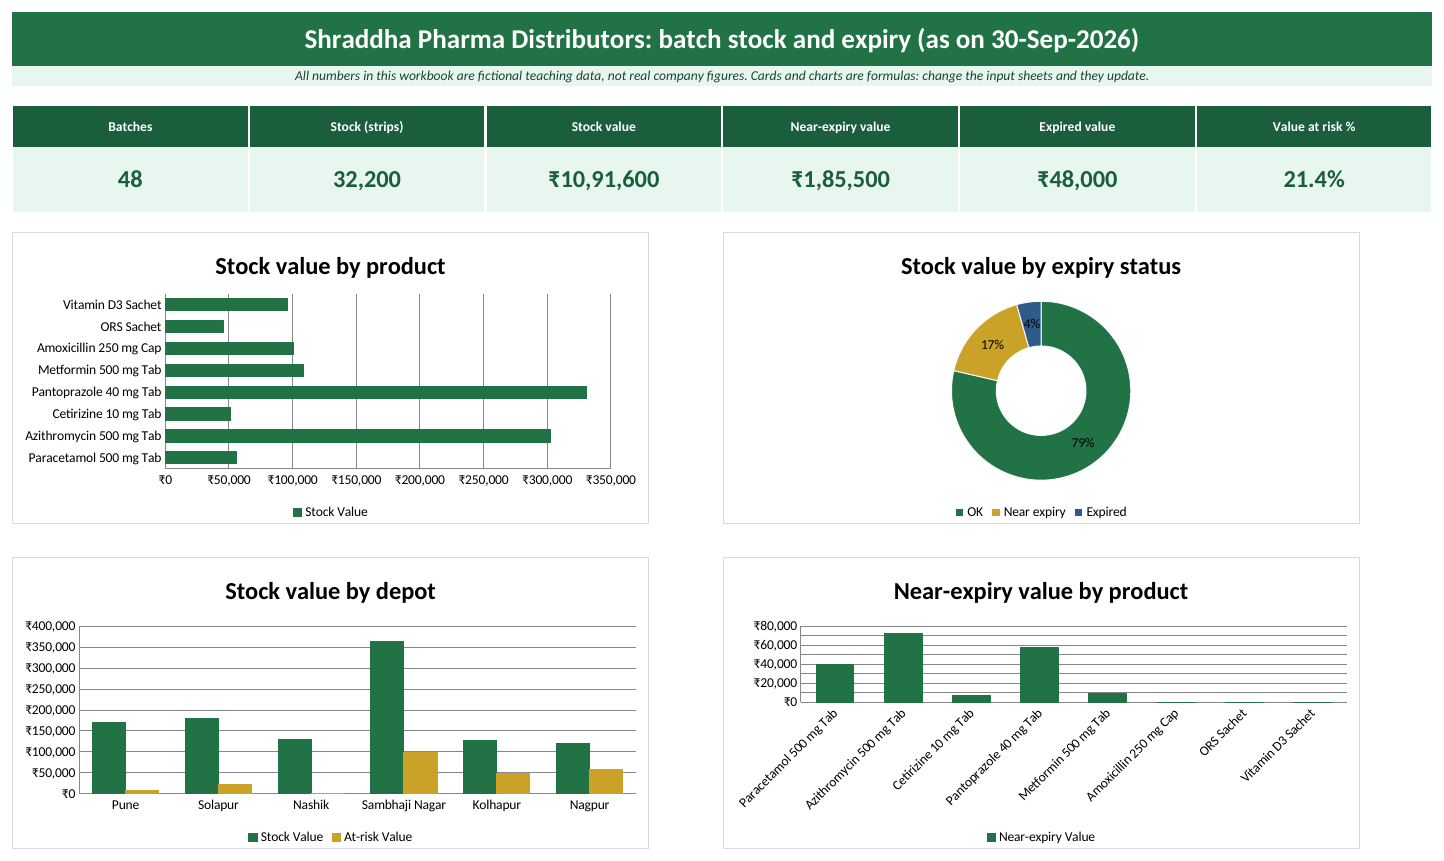Viewport: 1444px width, 861px height.
Task: Select the Vitamin D3 Sachet bar
Action: (x=227, y=304)
